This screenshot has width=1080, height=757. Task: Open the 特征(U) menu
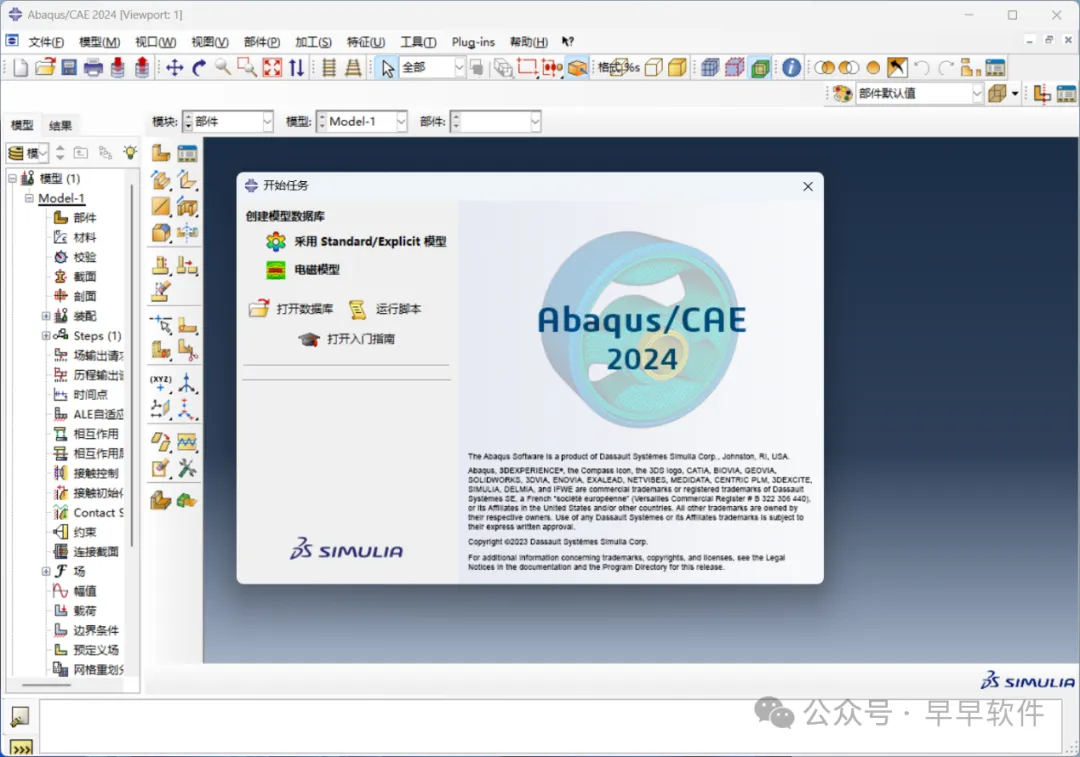[x=365, y=42]
